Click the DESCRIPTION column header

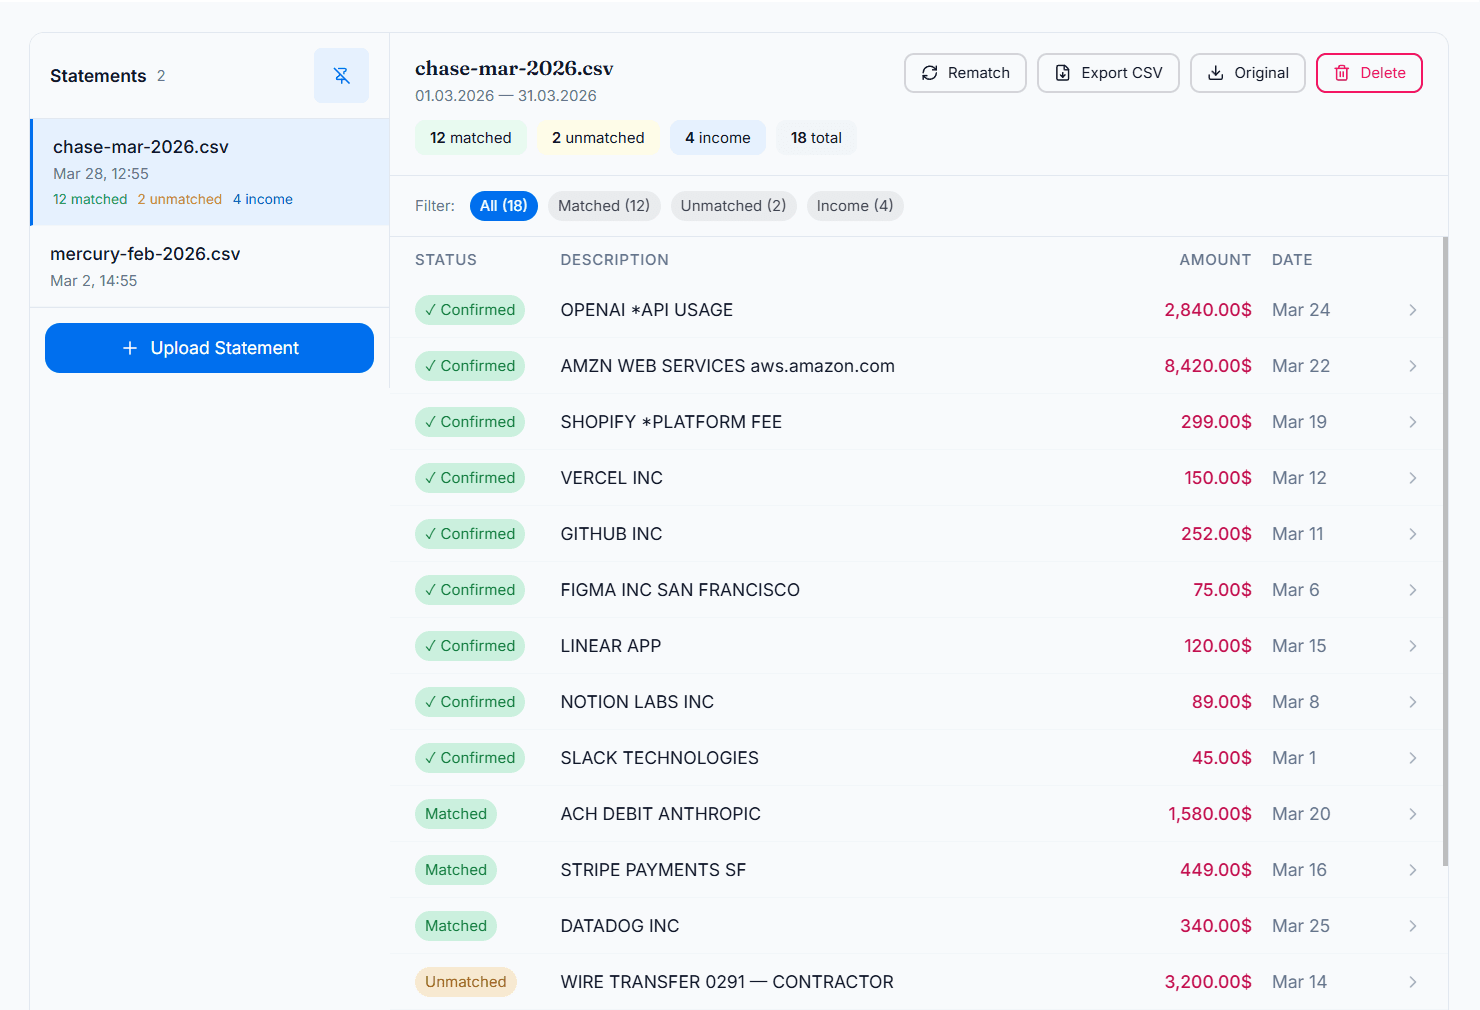coord(615,260)
